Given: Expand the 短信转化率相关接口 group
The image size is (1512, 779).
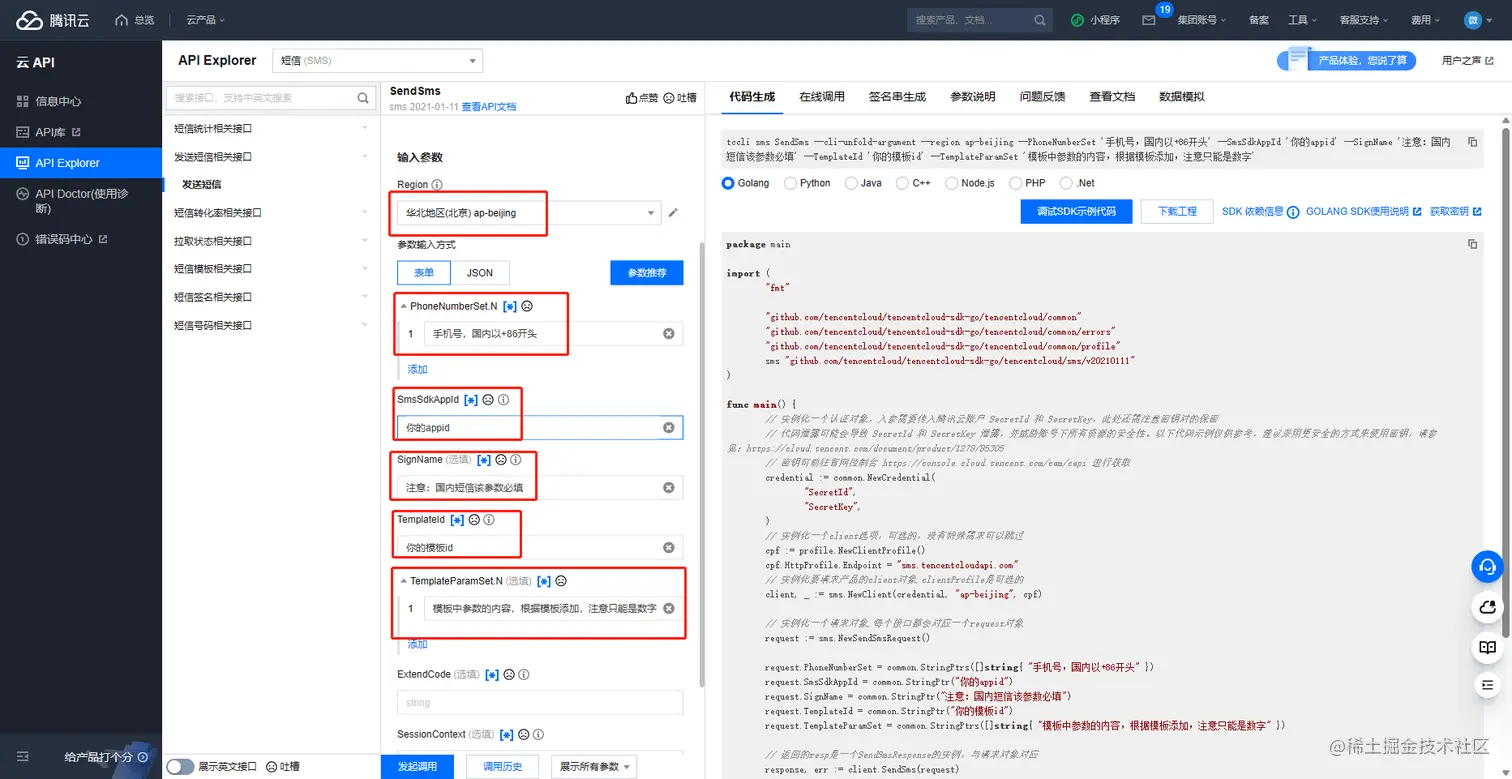Looking at the screenshot, I should [x=270, y=212].
